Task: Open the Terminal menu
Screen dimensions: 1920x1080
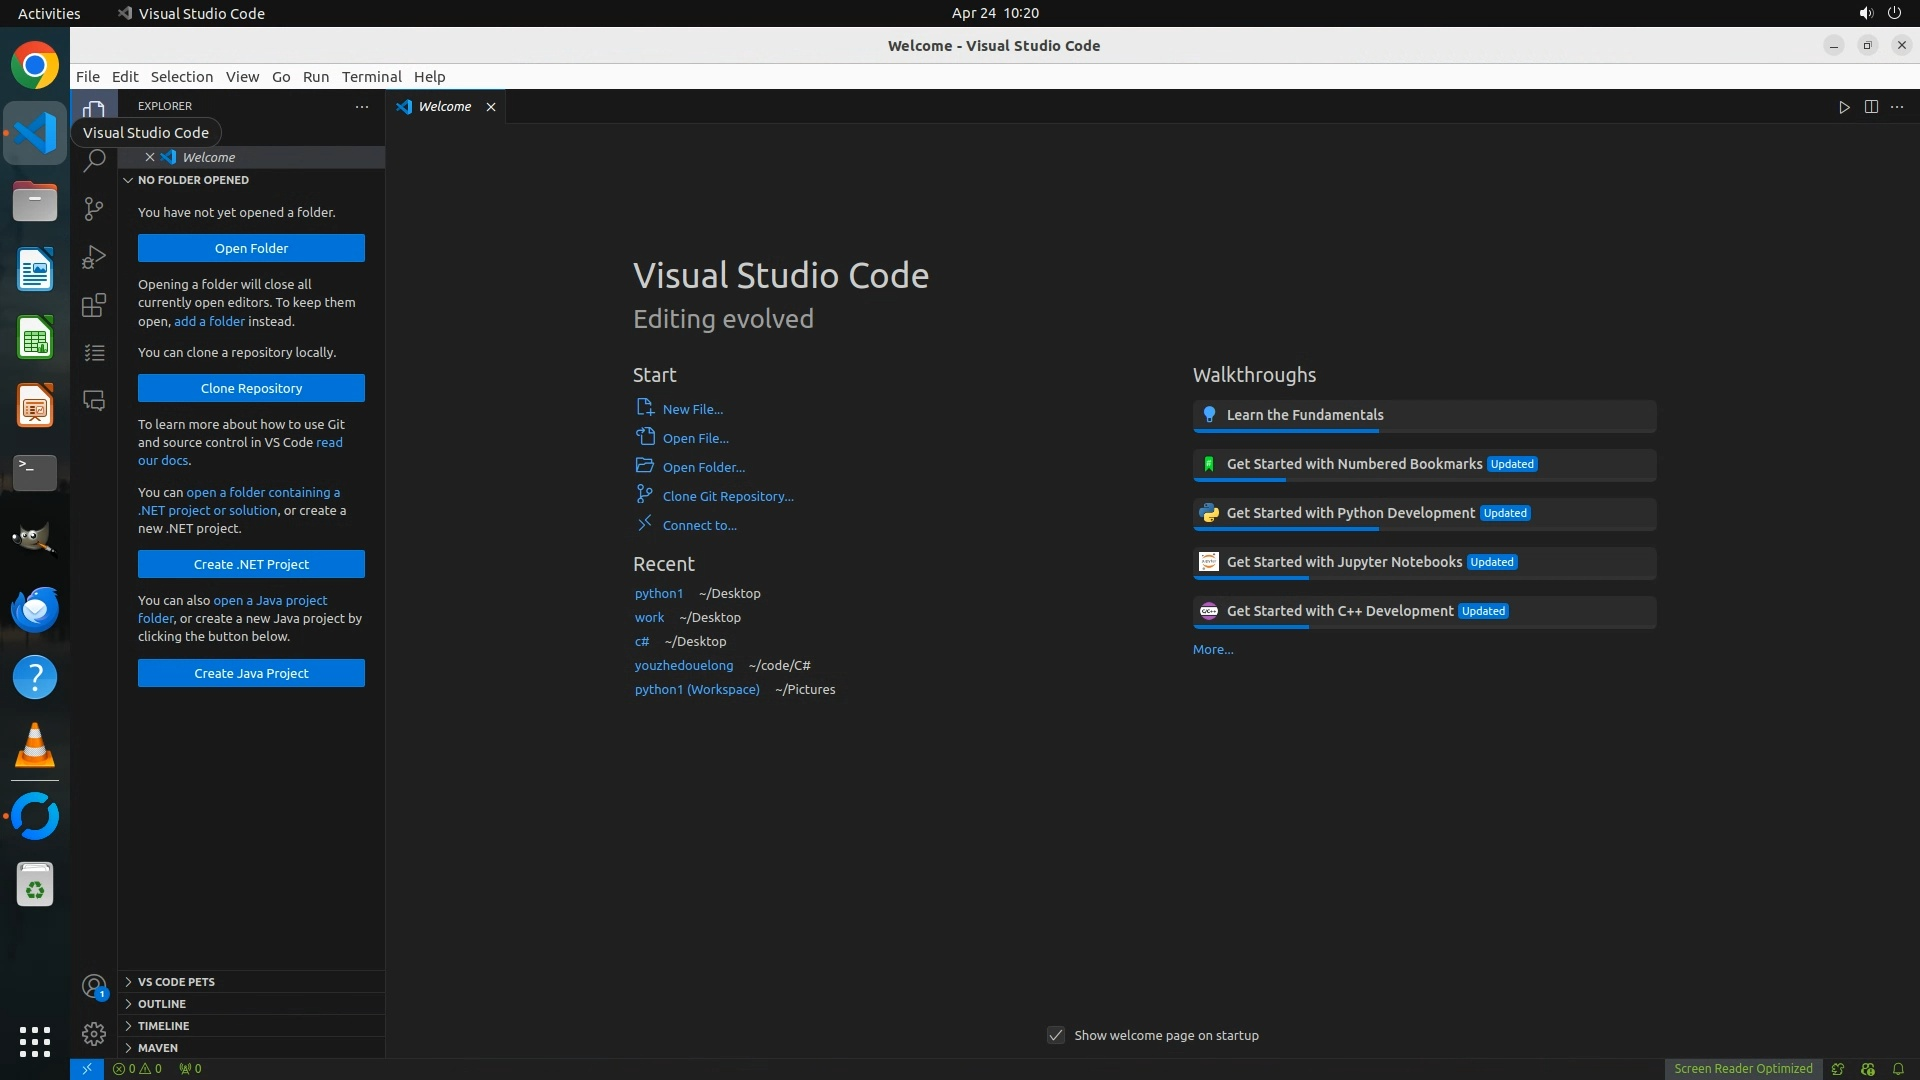Action: (371, 77)
